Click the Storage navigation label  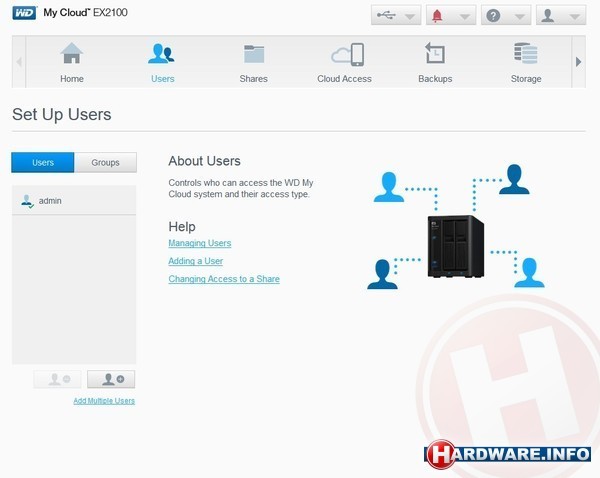click(526, 79)
